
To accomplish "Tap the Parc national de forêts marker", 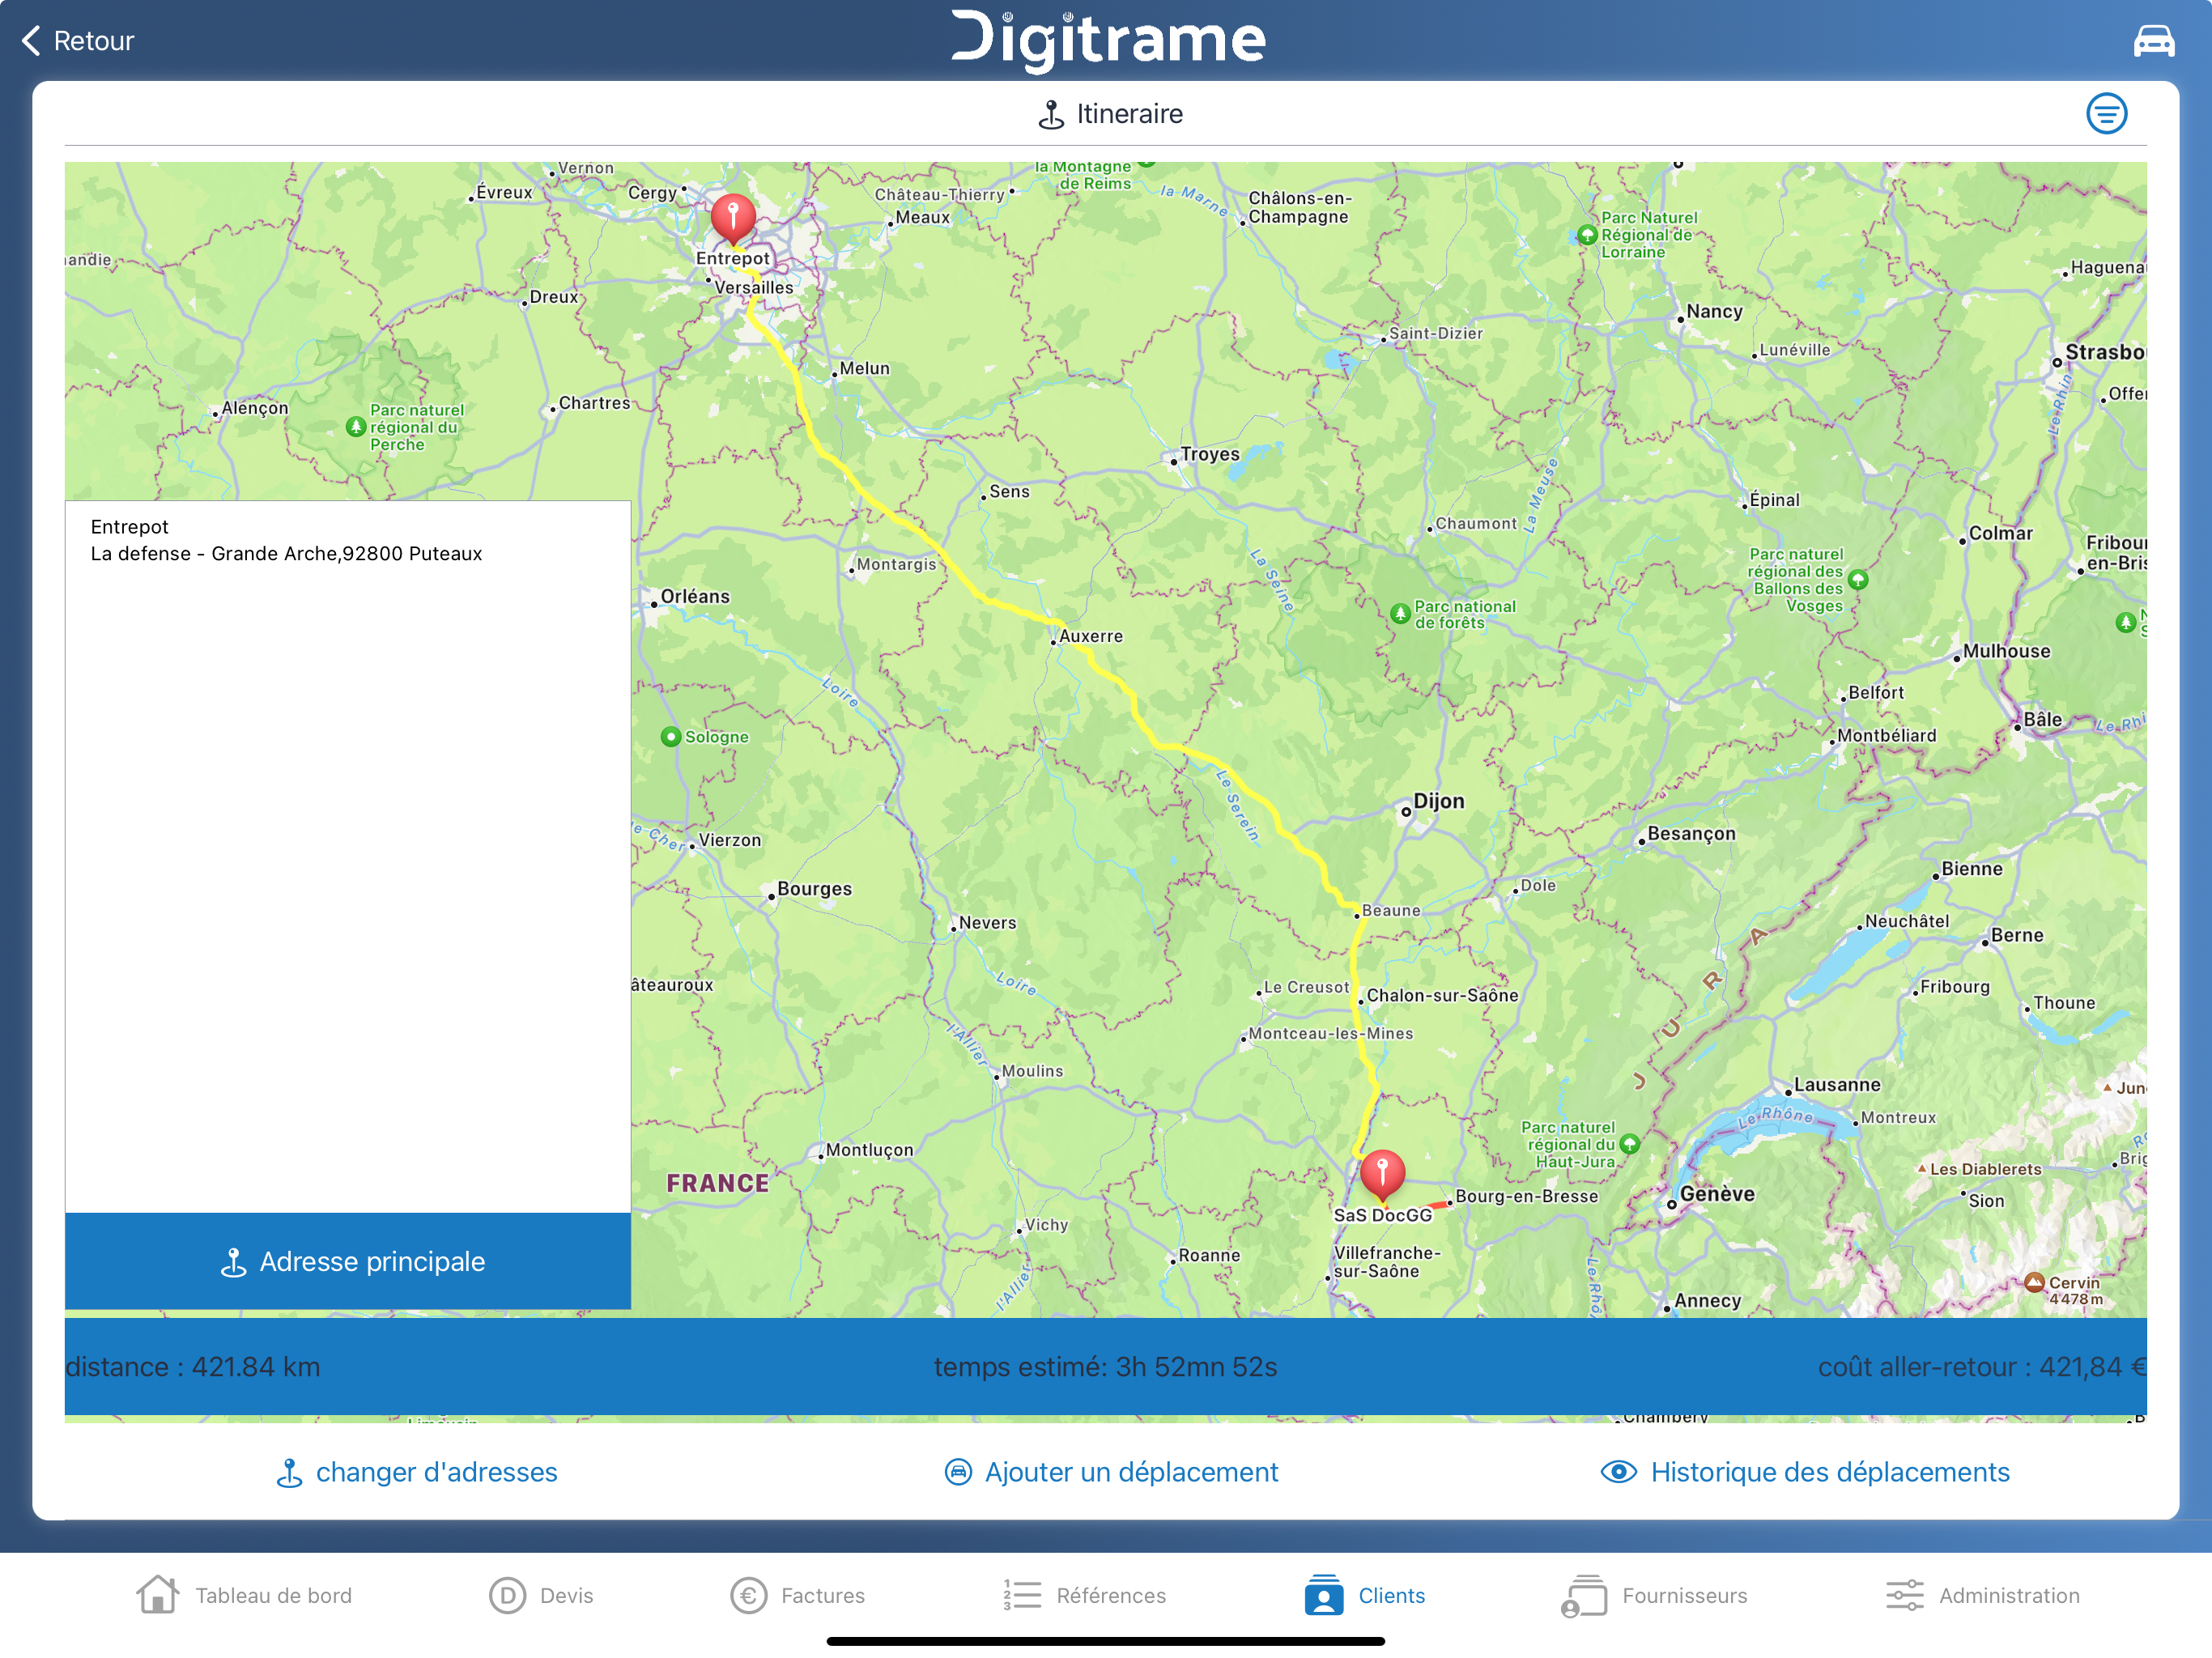I will [1400, 614].
